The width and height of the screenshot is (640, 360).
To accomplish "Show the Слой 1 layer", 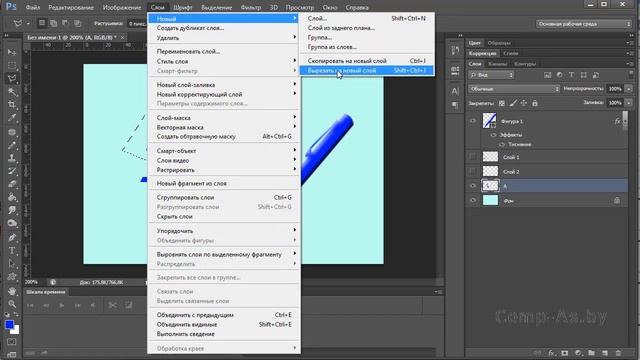I will 473,157.
